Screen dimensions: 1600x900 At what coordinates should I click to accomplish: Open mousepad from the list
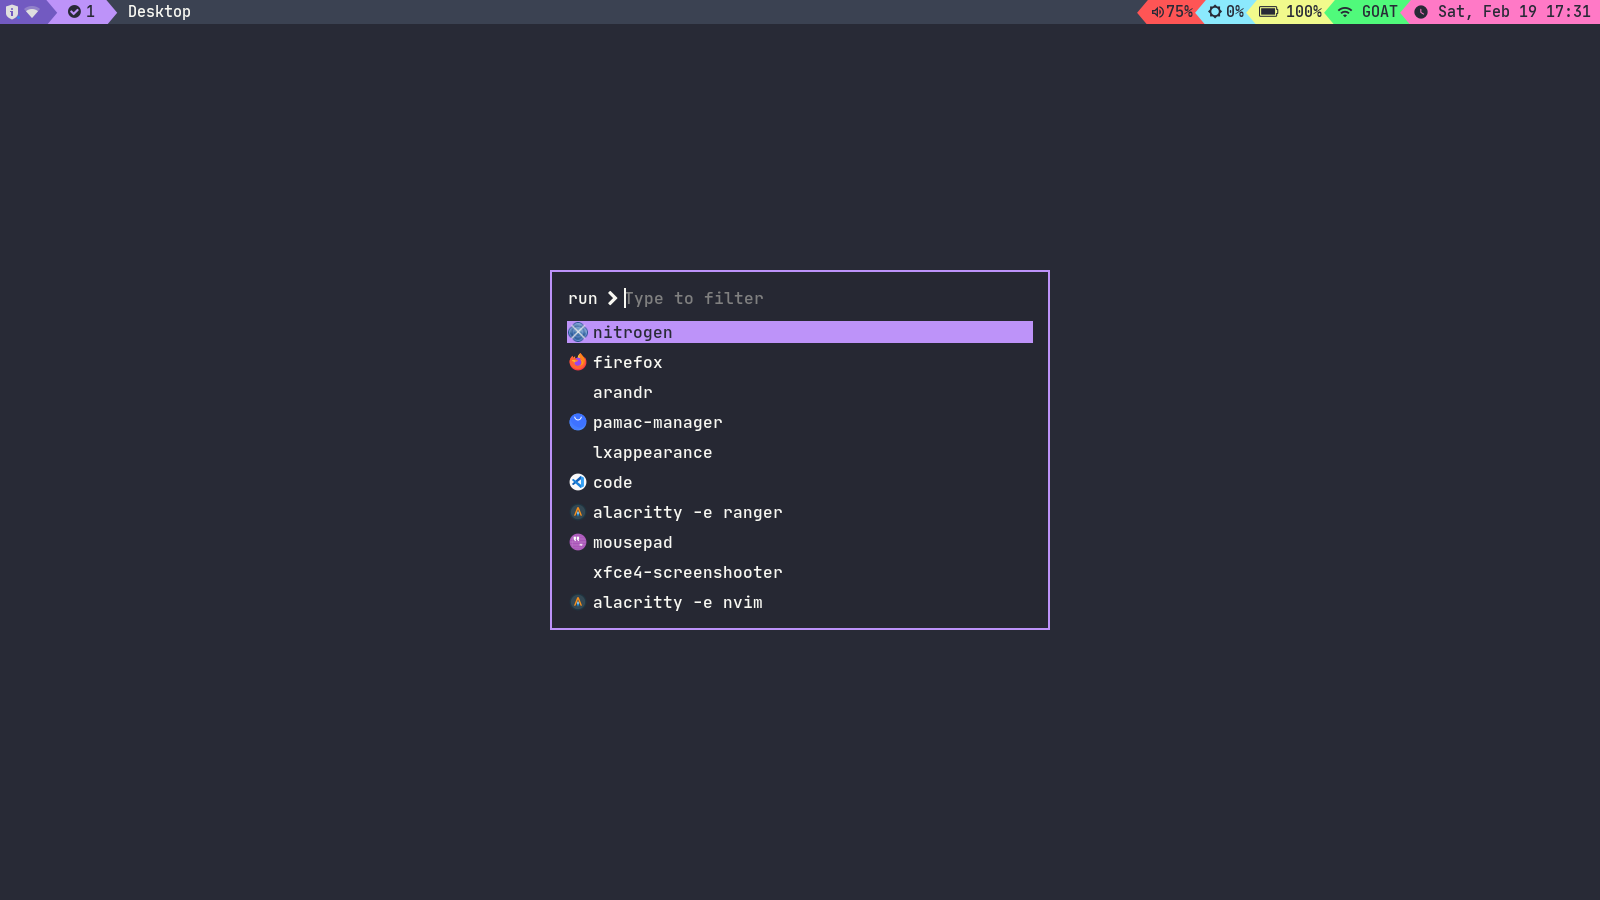[x=800, y=542]
